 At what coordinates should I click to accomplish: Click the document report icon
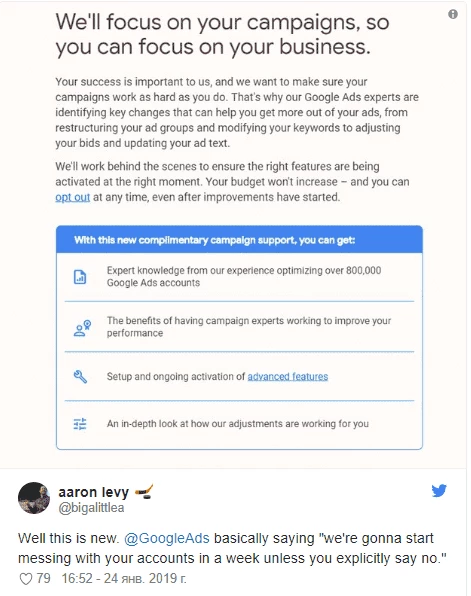click(x=80, y=277)
